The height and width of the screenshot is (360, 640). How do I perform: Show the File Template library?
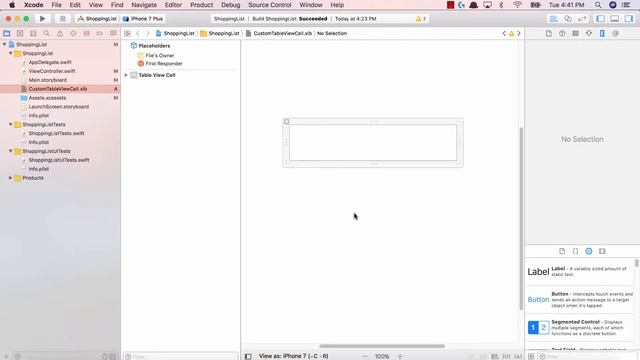pos(562,251)
